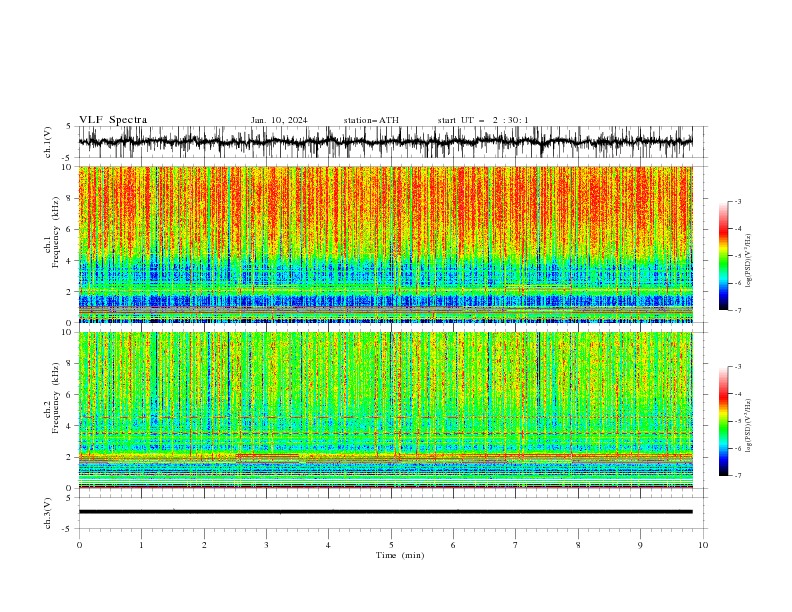Click the ch.1 spectrogram panel

pos(385,244)
